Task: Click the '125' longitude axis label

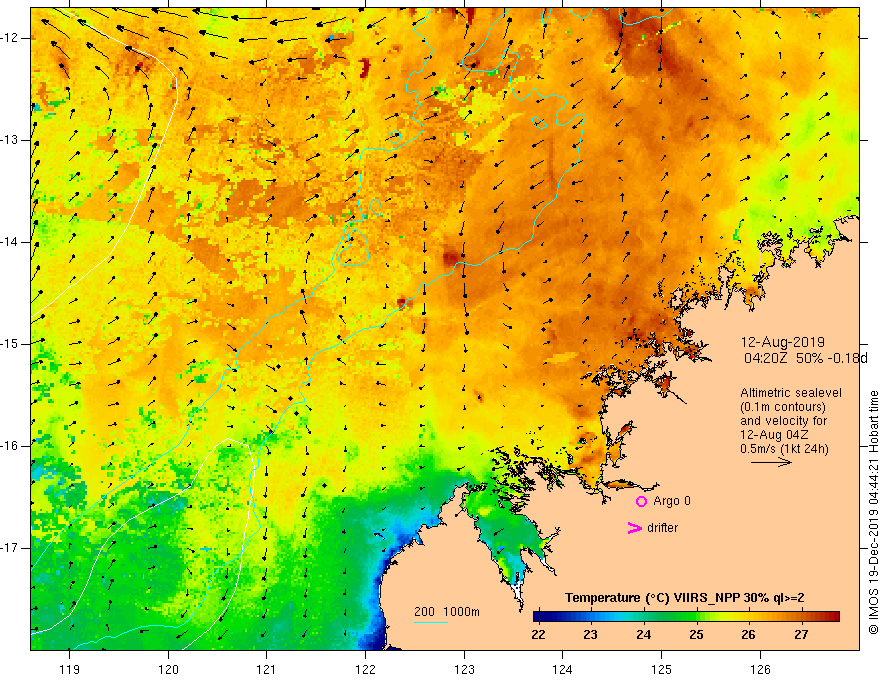Action: click(x=662, y=669)
